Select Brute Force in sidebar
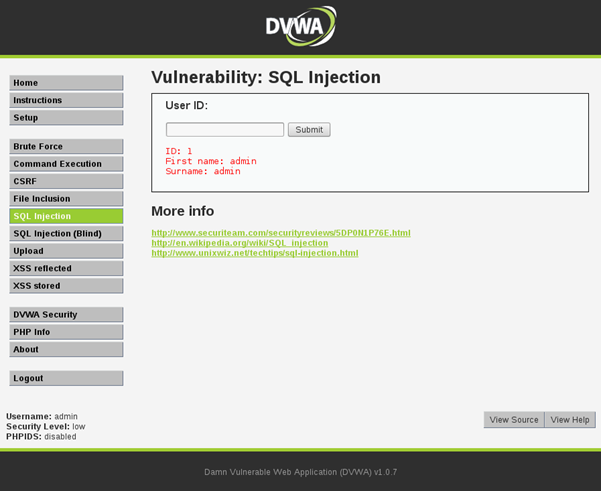This screenshot has width=601, height=491. point(66,147)
